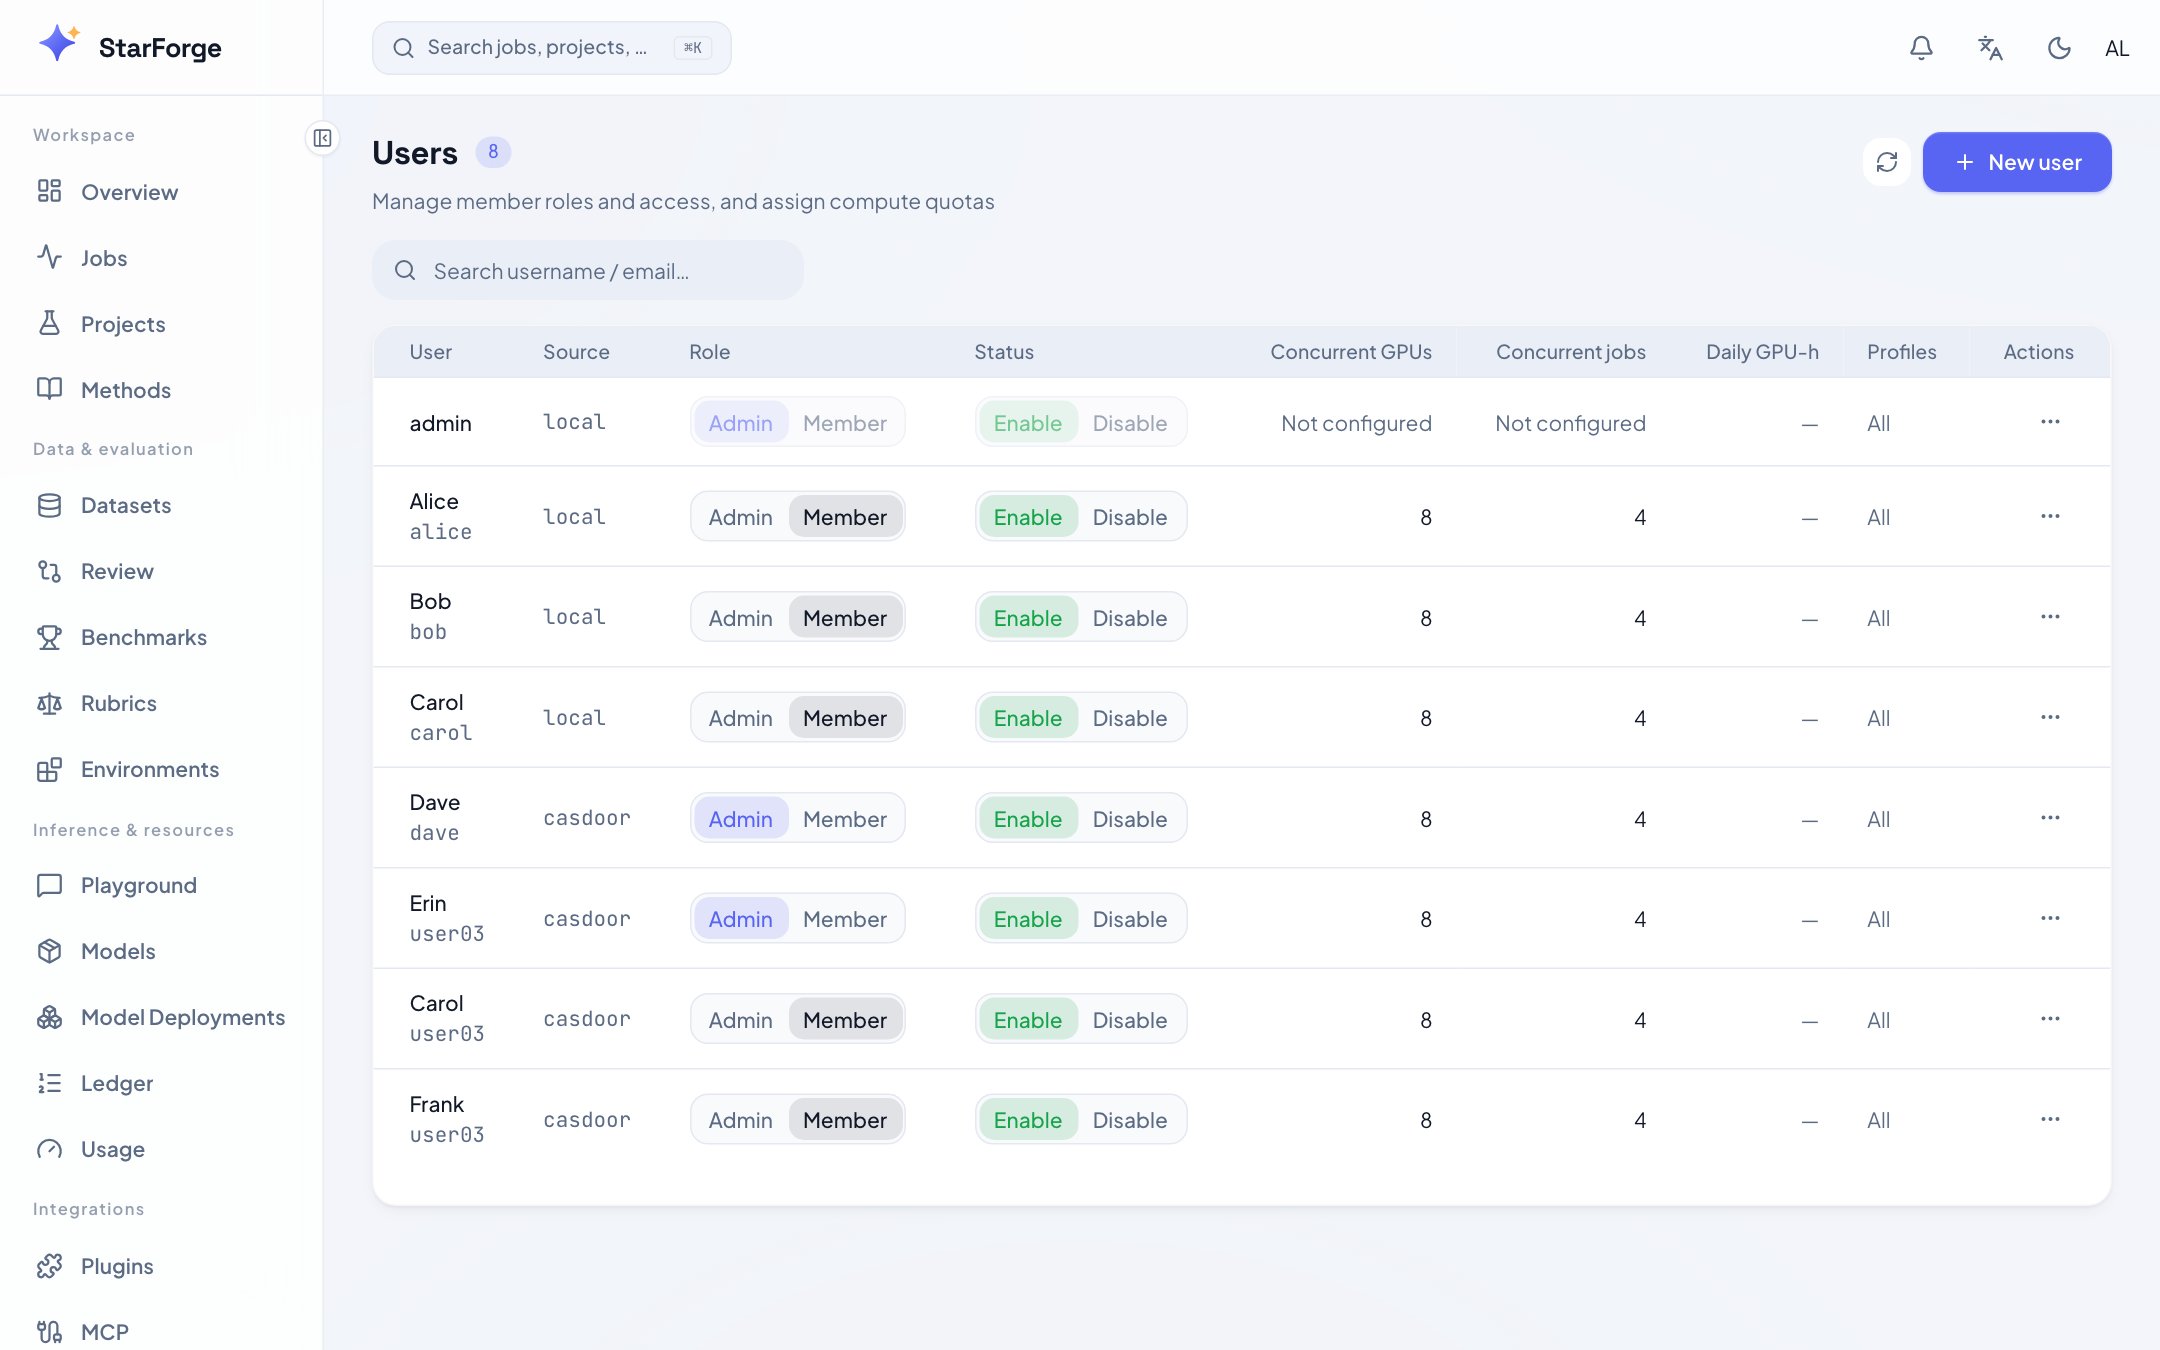Set Dave's role to Member
This screenshot has width=2160, height=1350.
coord(845,819)
